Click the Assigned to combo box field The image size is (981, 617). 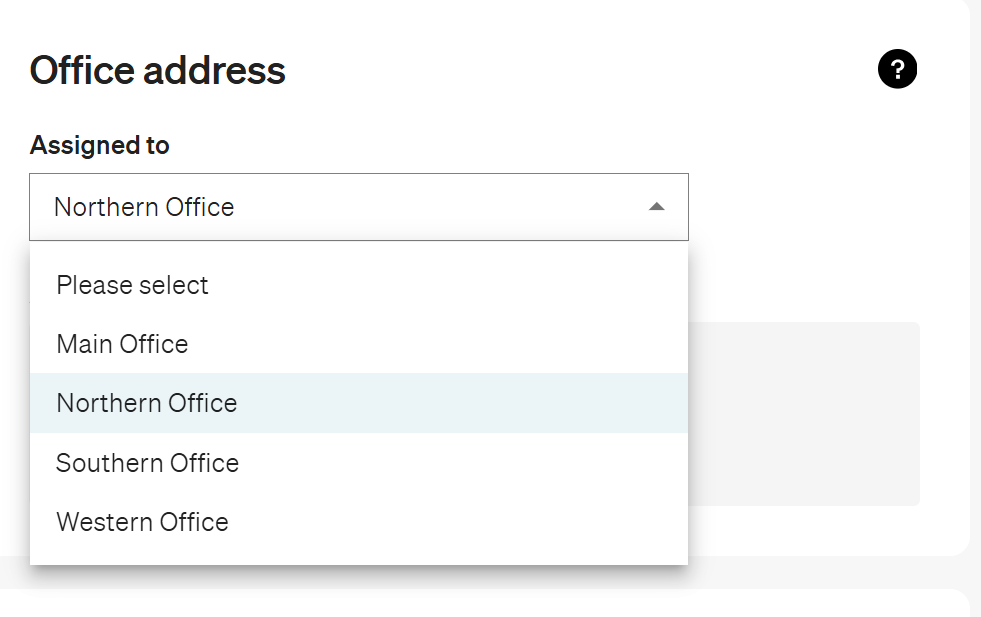tap(358, 207)
